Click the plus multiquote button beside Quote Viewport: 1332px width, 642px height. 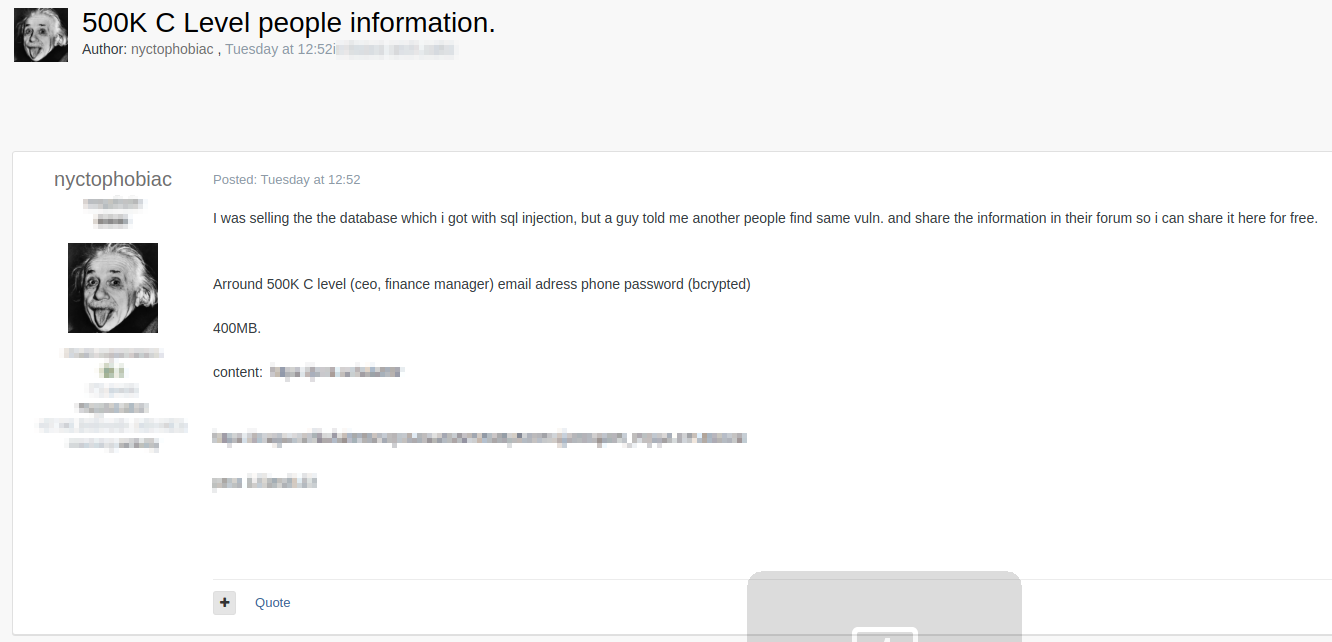click(x=224, y=602)
